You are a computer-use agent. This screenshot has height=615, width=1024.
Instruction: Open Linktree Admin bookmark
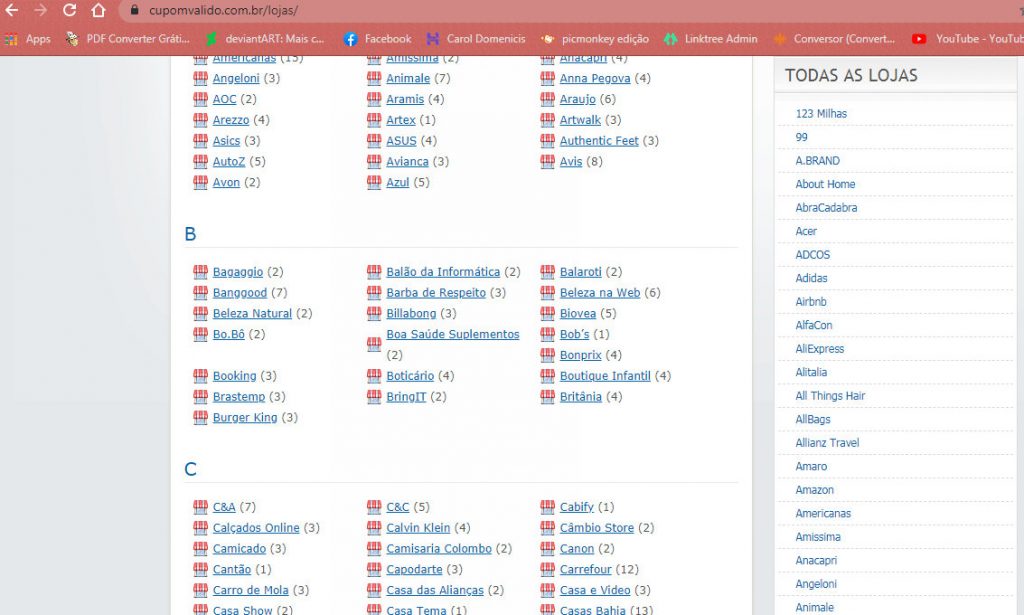tap(711, 39)
